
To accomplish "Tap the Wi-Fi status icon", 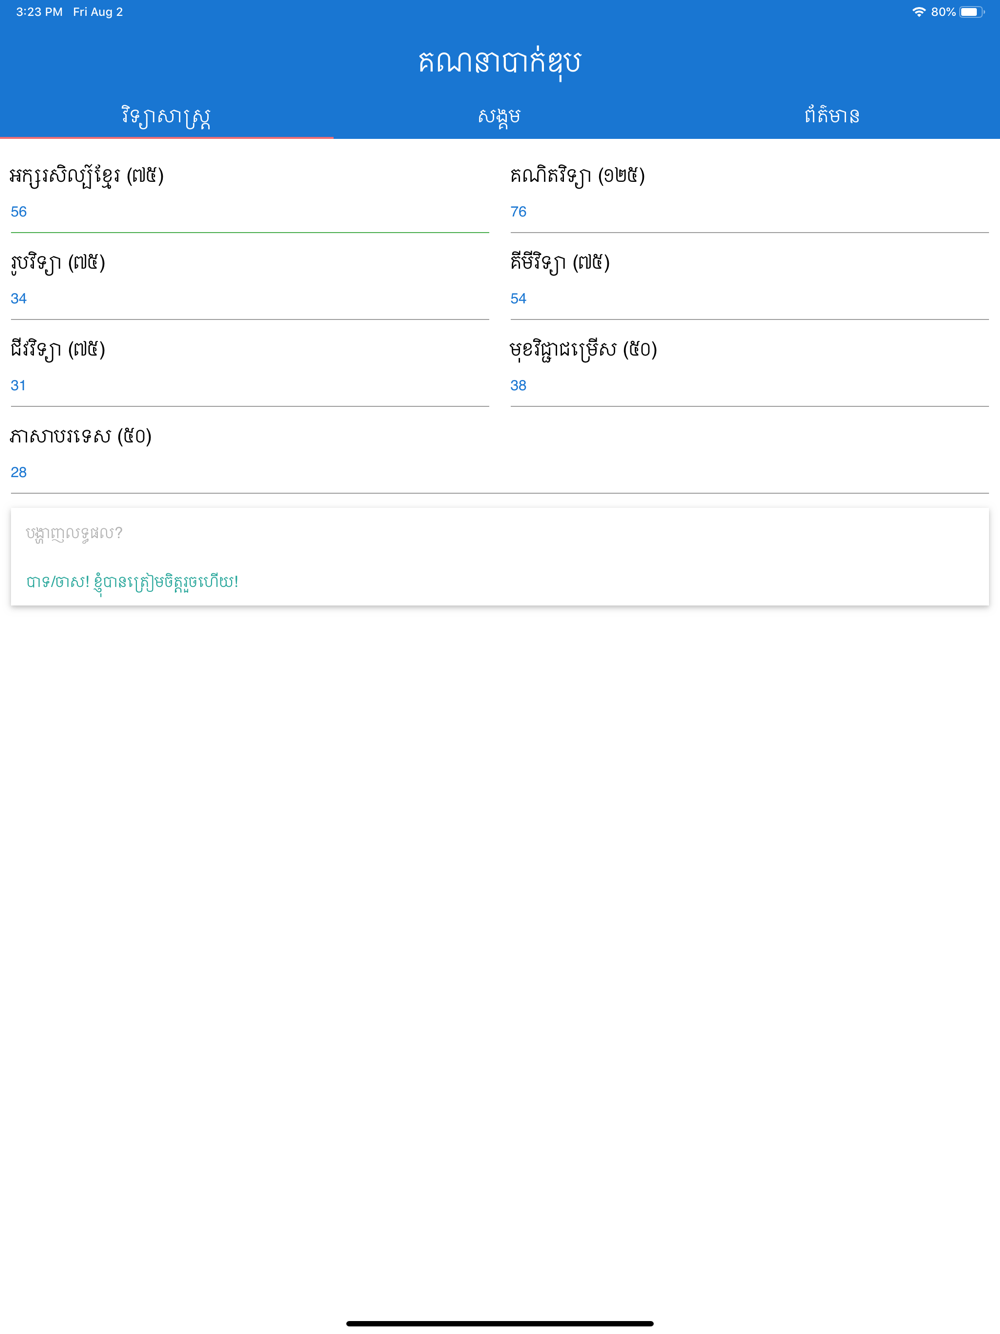I will (918, 12).
